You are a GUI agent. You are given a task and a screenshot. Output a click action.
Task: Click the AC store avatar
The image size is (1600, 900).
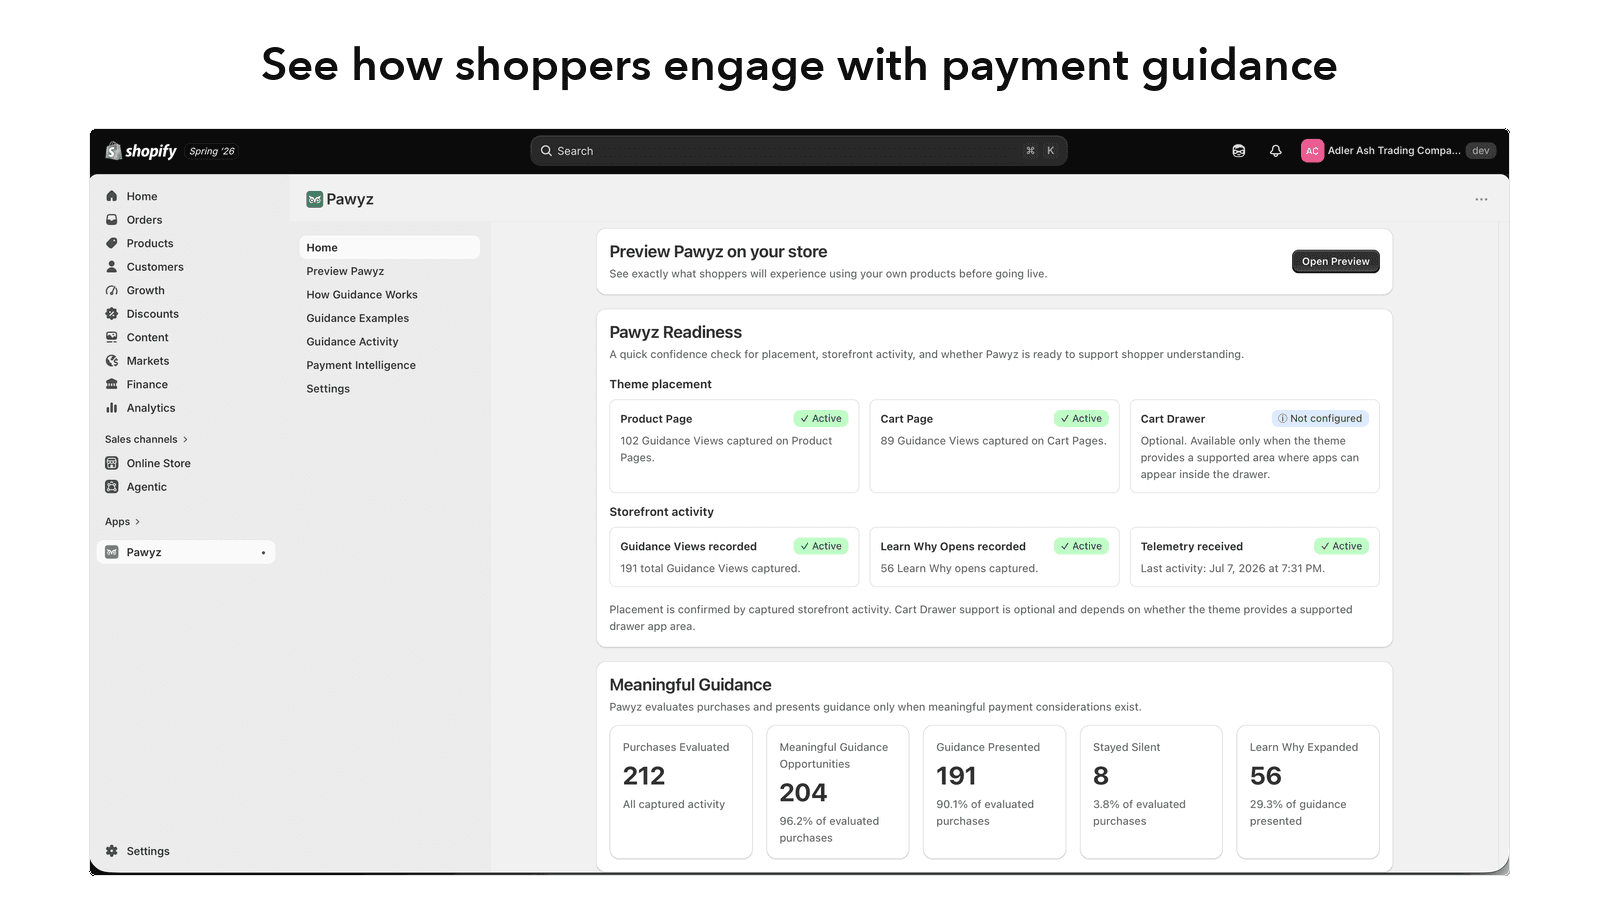(1312, 151)
